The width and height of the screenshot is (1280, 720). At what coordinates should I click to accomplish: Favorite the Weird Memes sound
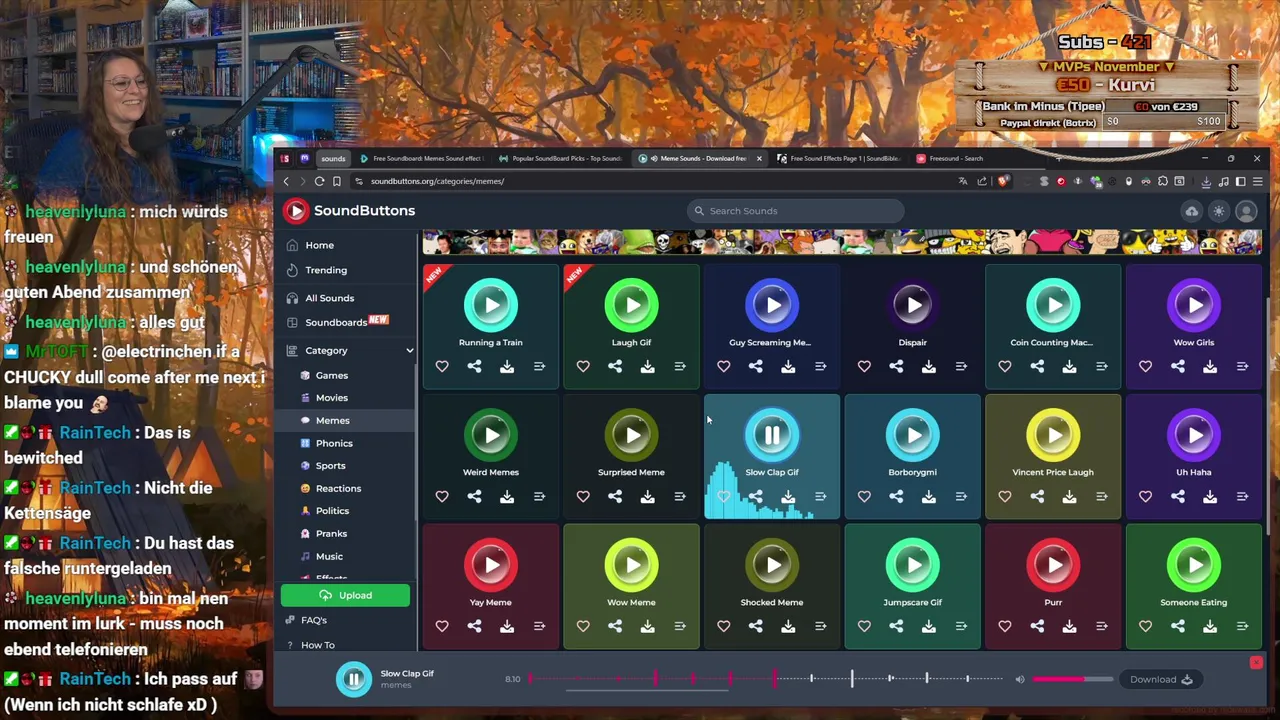point(442,496)
